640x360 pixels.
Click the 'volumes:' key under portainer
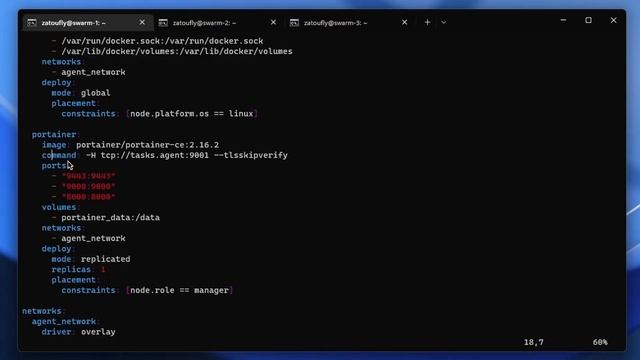click(x=60, y=207)
